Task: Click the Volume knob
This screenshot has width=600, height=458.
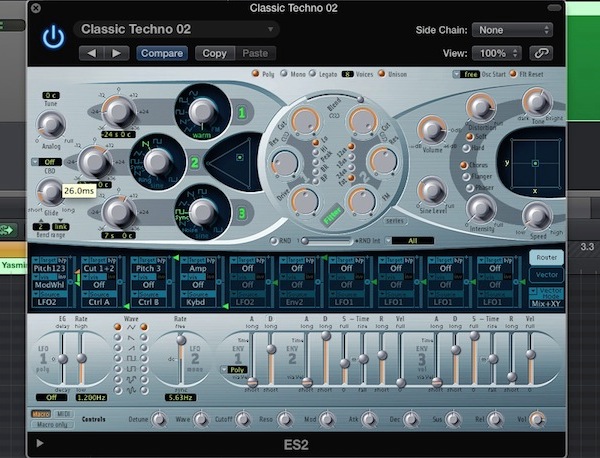Action: tap(432, 130)
